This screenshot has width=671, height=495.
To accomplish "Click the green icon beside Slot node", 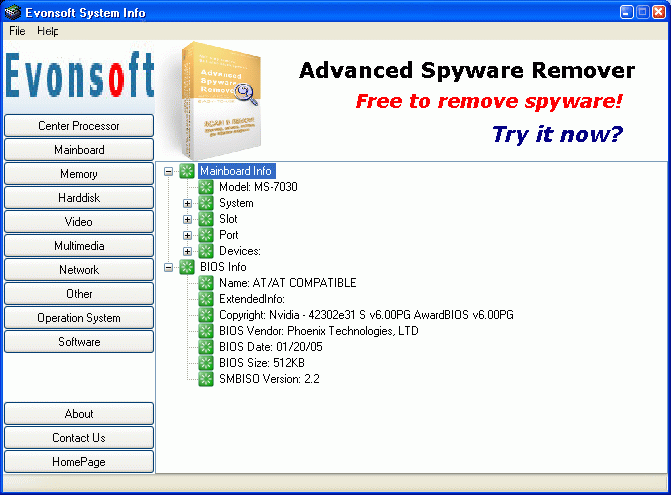I will (x=206, y=219).
